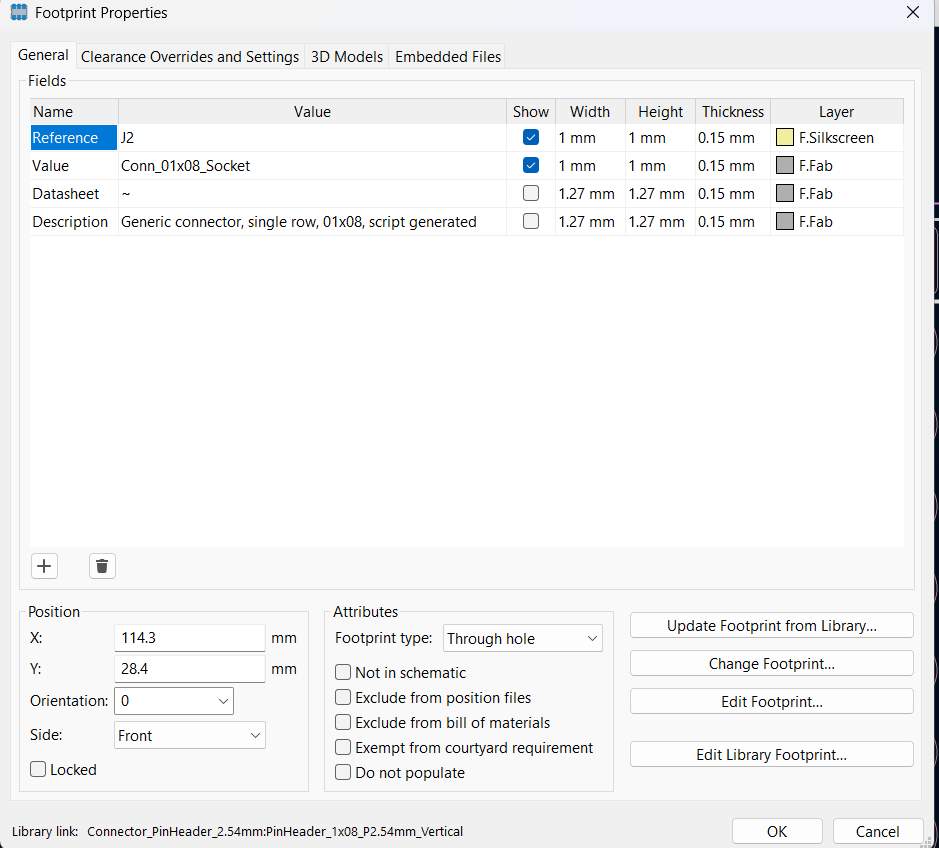This screenshot has height=848, width=939.
Task: Click the F.Silkscreen layer cell text
Action: coord(836,138)
